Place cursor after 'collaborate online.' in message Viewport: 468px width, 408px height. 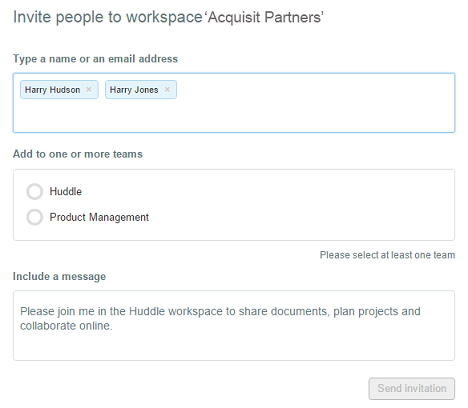click(113, 326)
